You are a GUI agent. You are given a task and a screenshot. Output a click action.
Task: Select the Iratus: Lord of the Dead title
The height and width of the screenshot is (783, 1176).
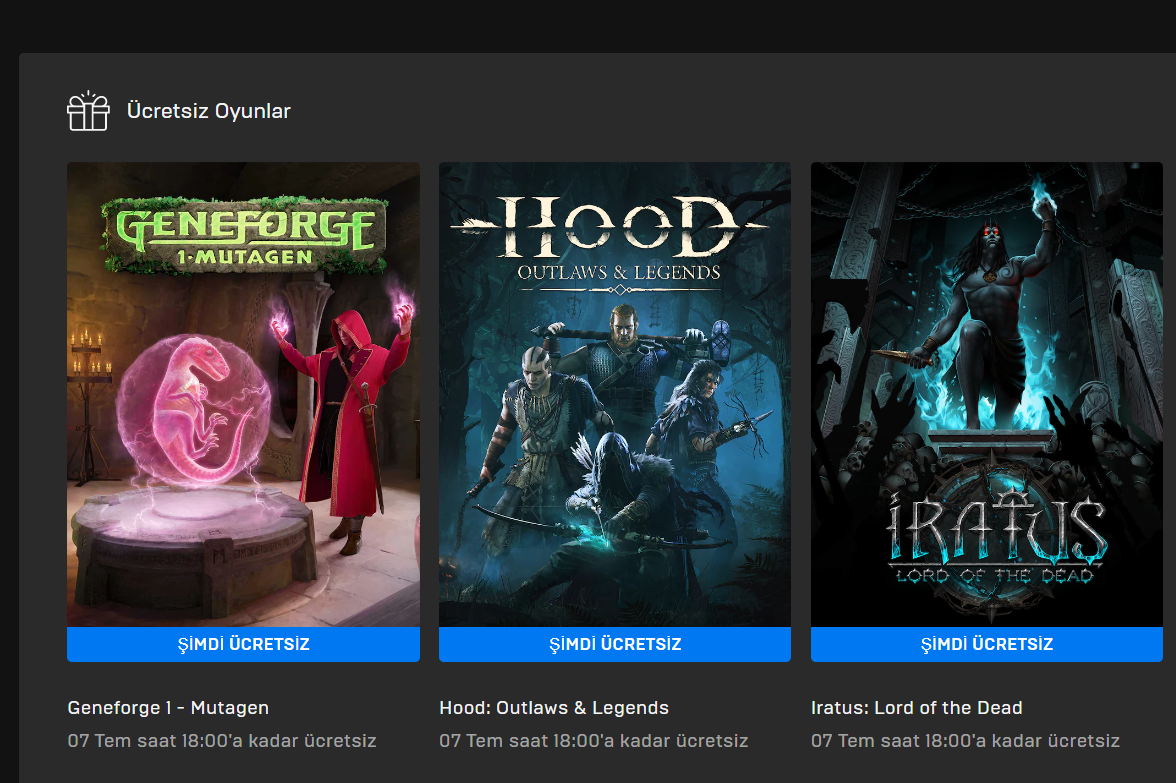coord(916,708)
